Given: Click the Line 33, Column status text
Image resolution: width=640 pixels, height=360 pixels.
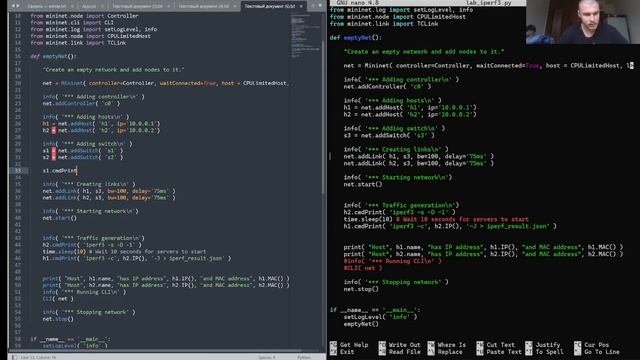Looking at the screenshot, I should (x=38, y=357).
